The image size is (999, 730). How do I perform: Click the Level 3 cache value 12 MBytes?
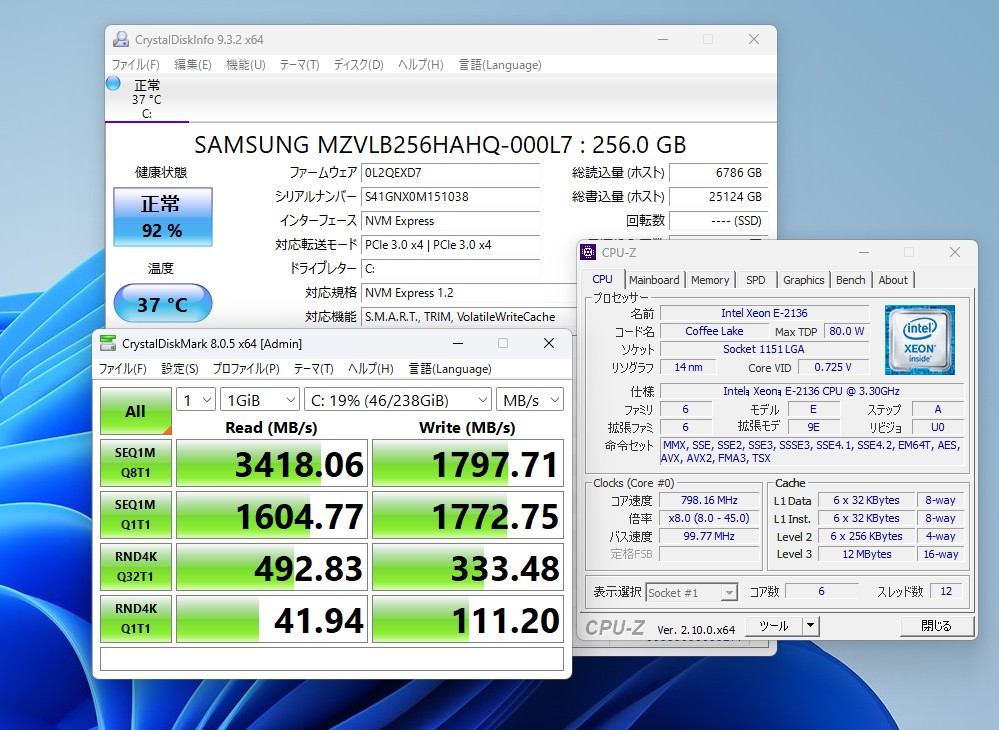[x=866, y=554]
